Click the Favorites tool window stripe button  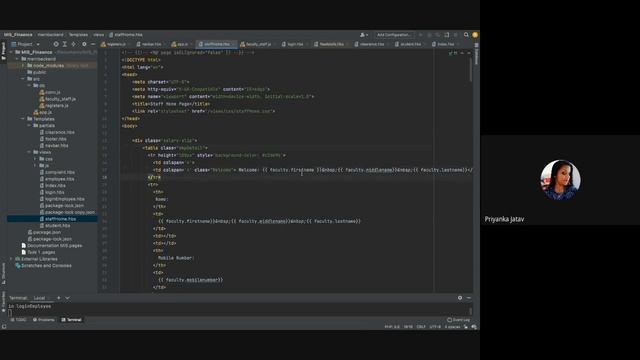pyautogui.click(x=3, y=301)
